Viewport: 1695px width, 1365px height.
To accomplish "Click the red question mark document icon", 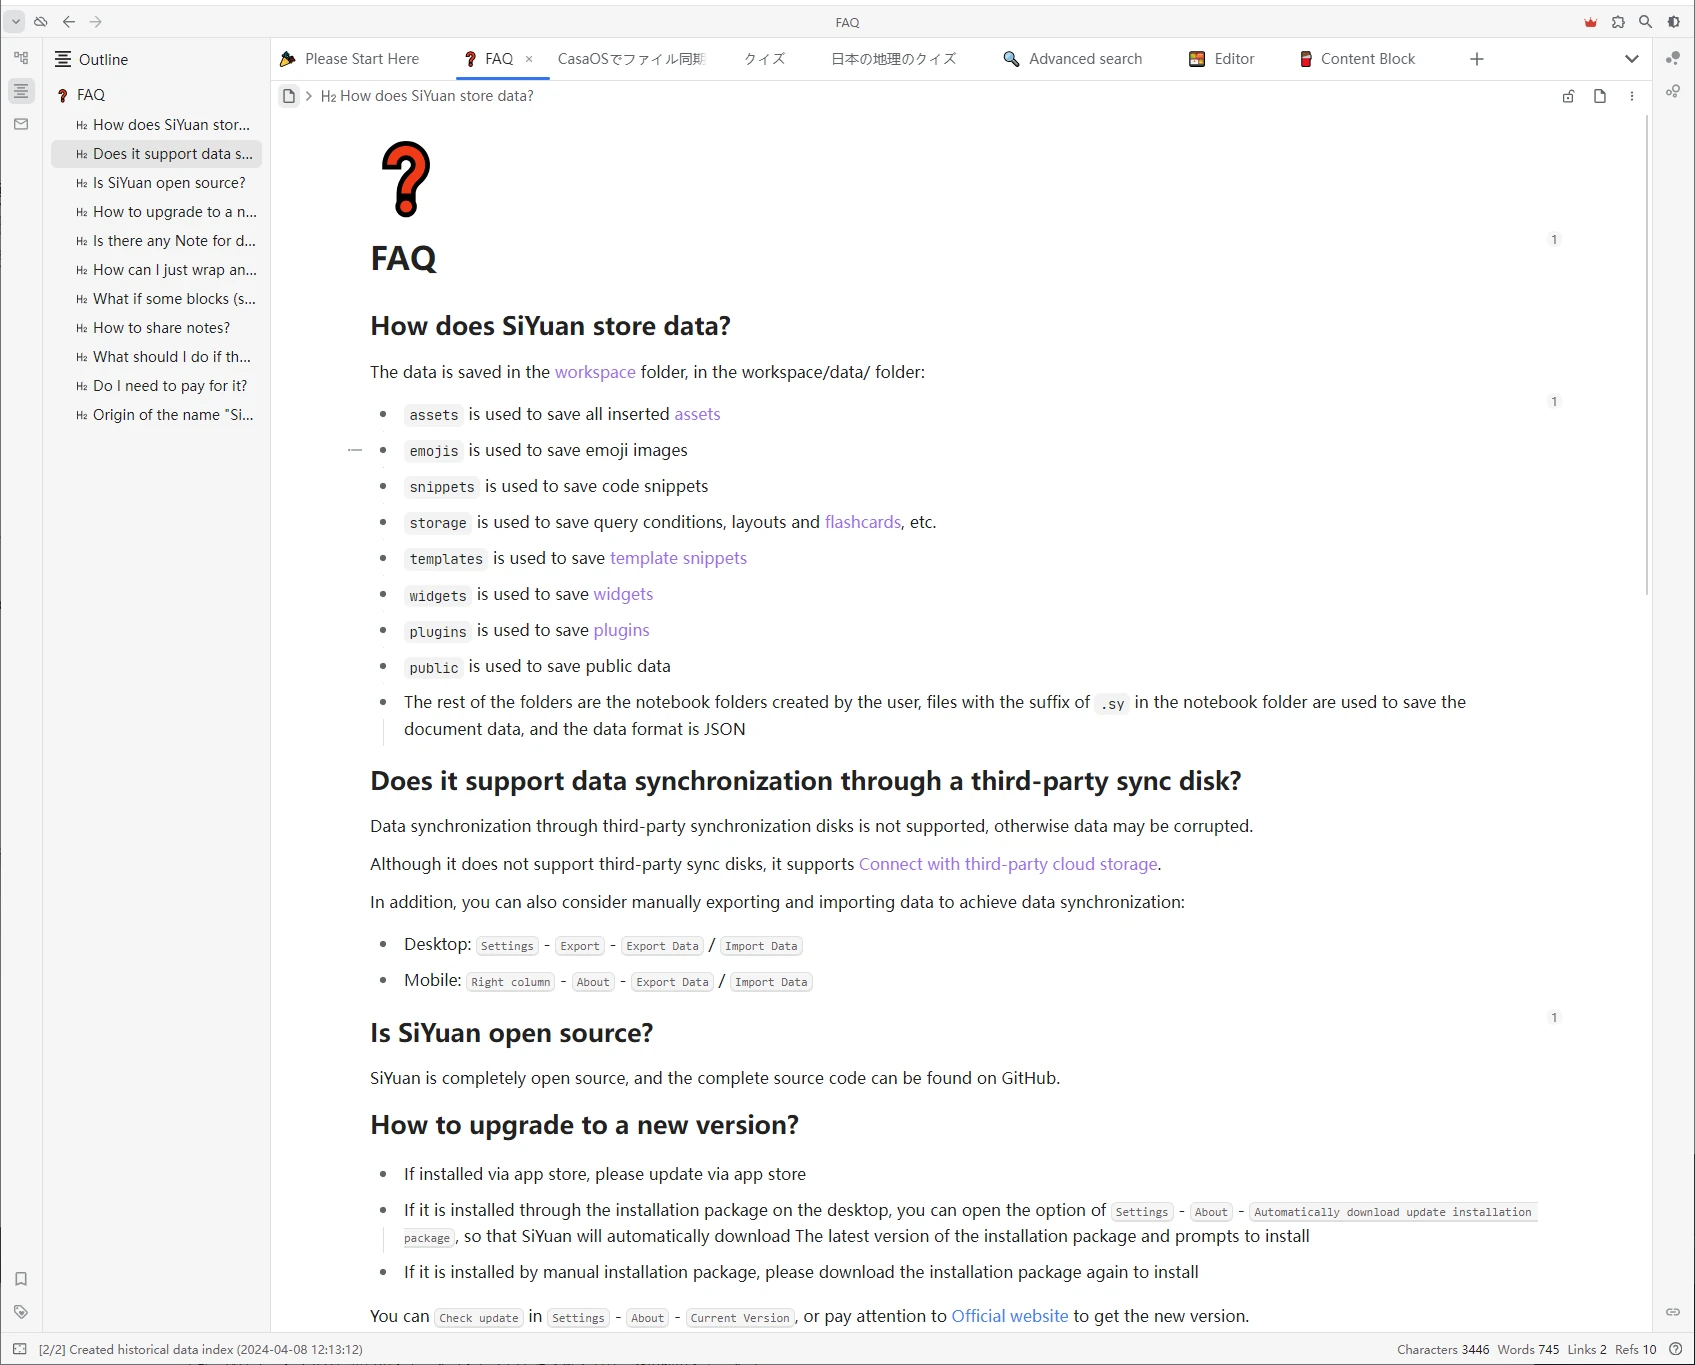I will coord(405,180).
